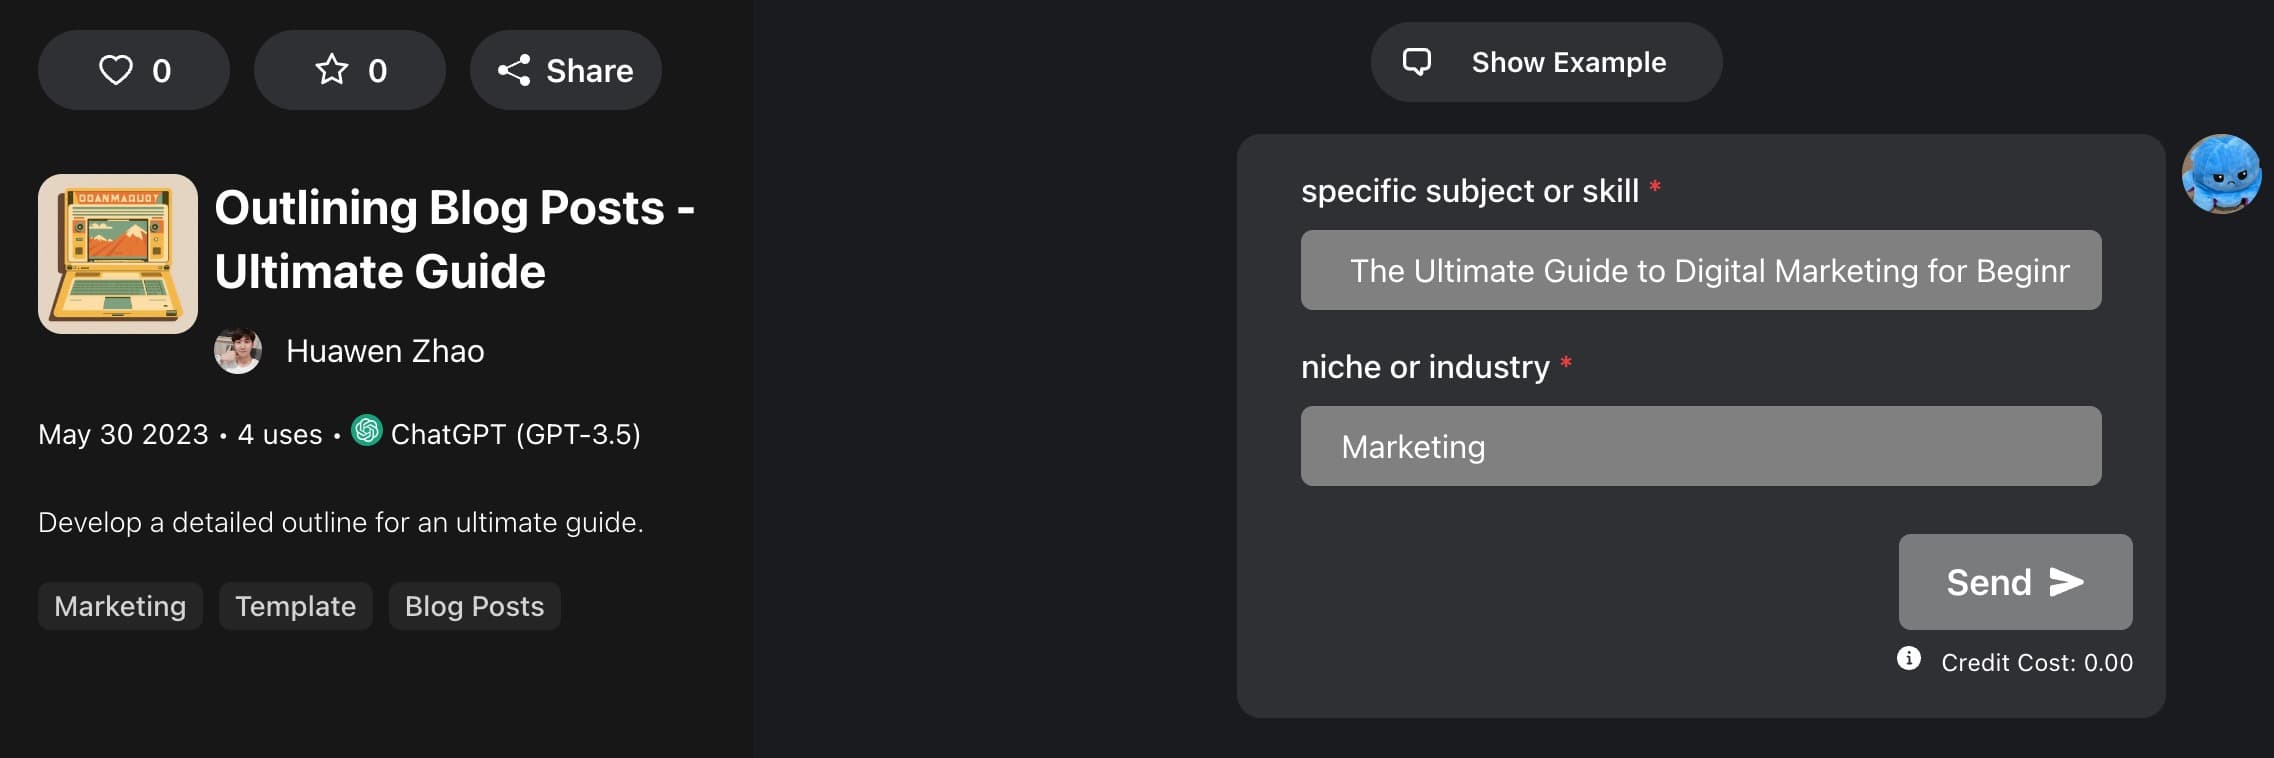
Task: Click the speech bubble icon beside Show Example
Action: (1417, 62)
